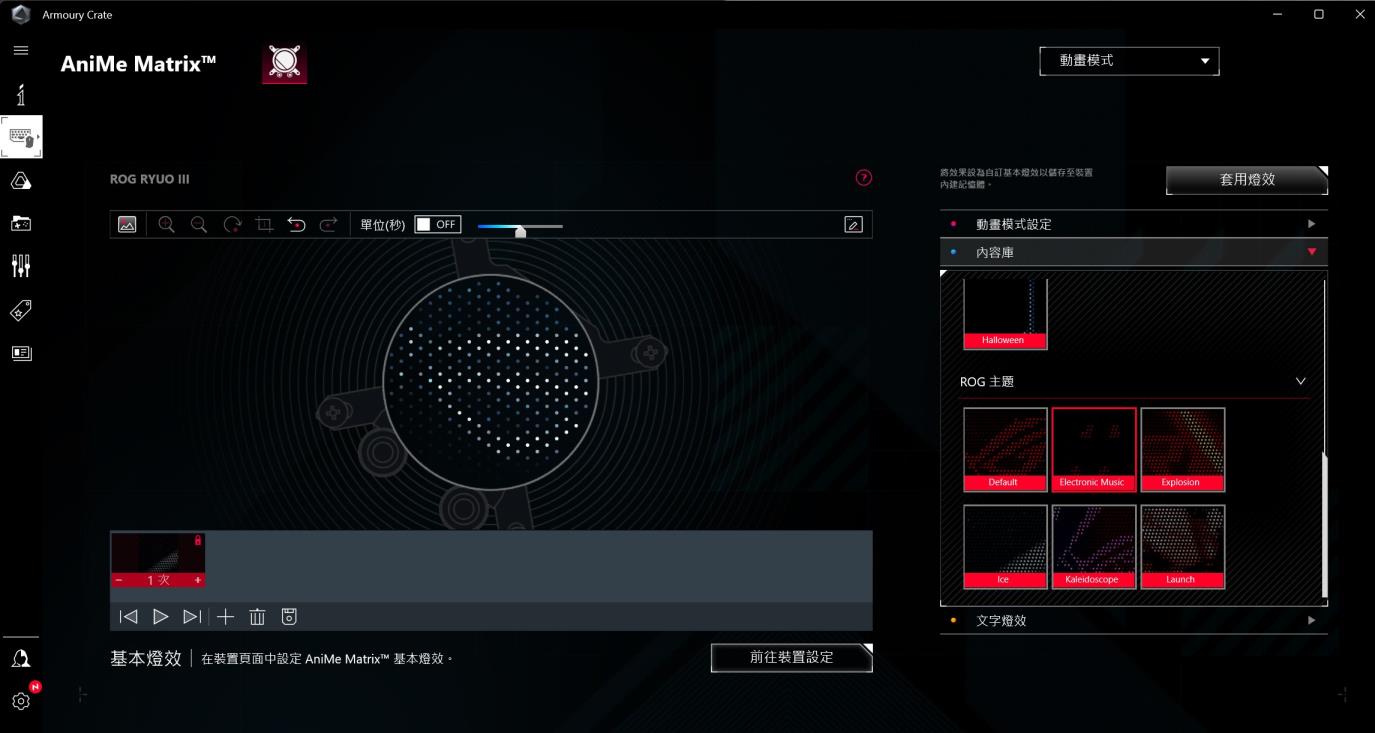This screenshot has height=733, width=1375.
Task: Collapse the 內容庫 section
Action: (x=1134, y=252)
